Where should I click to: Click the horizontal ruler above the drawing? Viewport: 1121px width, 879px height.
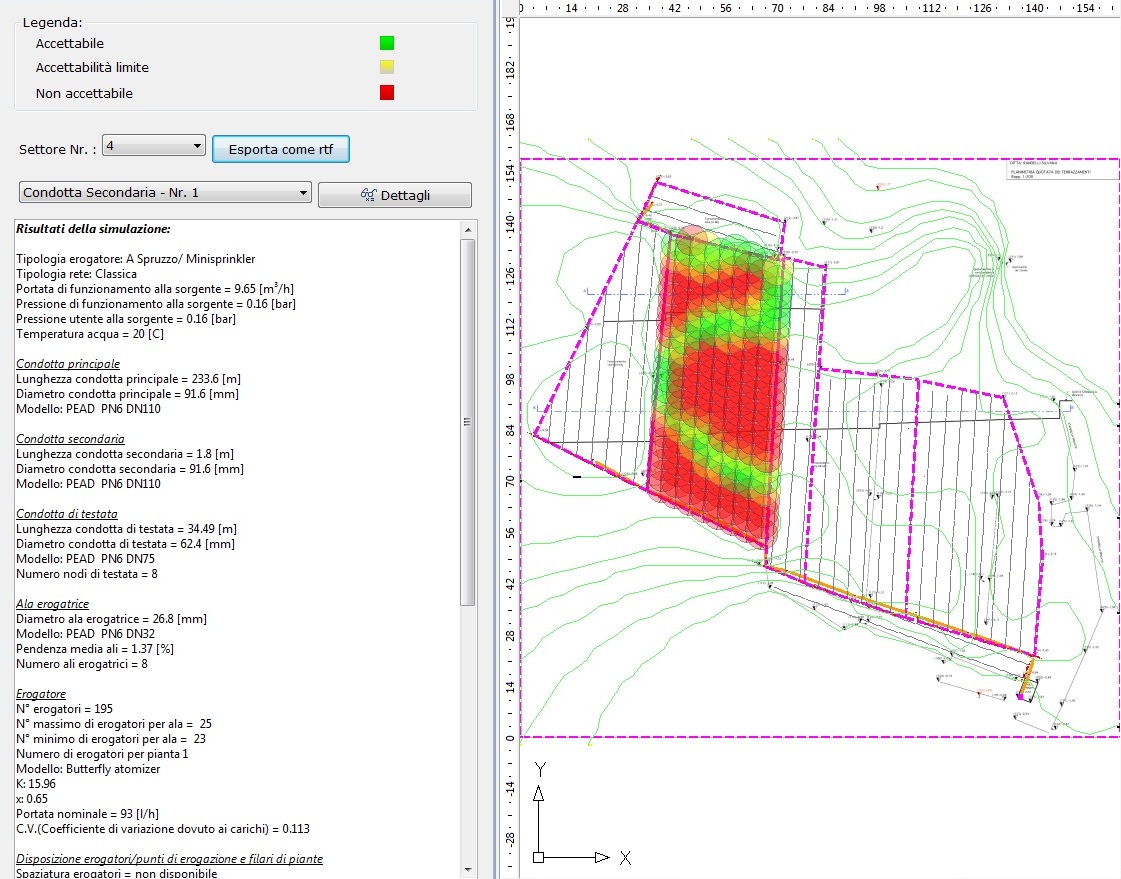coord(800,8)
